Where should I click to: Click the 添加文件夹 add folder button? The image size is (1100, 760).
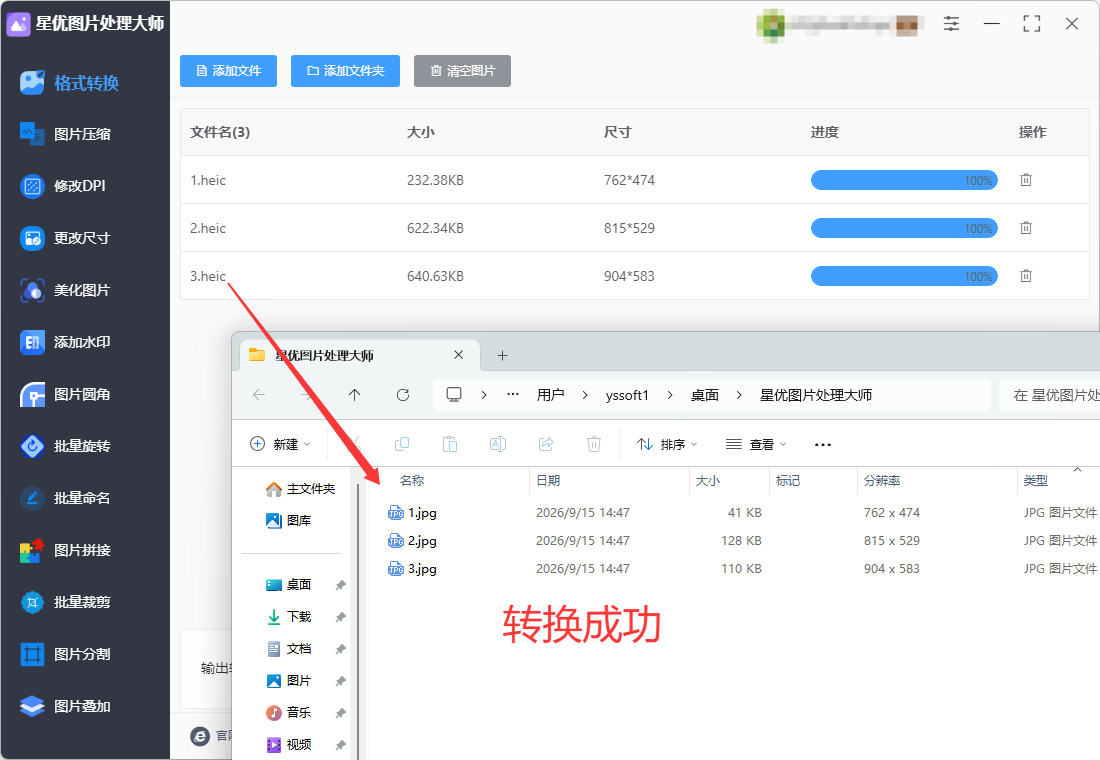click(345, 71)
